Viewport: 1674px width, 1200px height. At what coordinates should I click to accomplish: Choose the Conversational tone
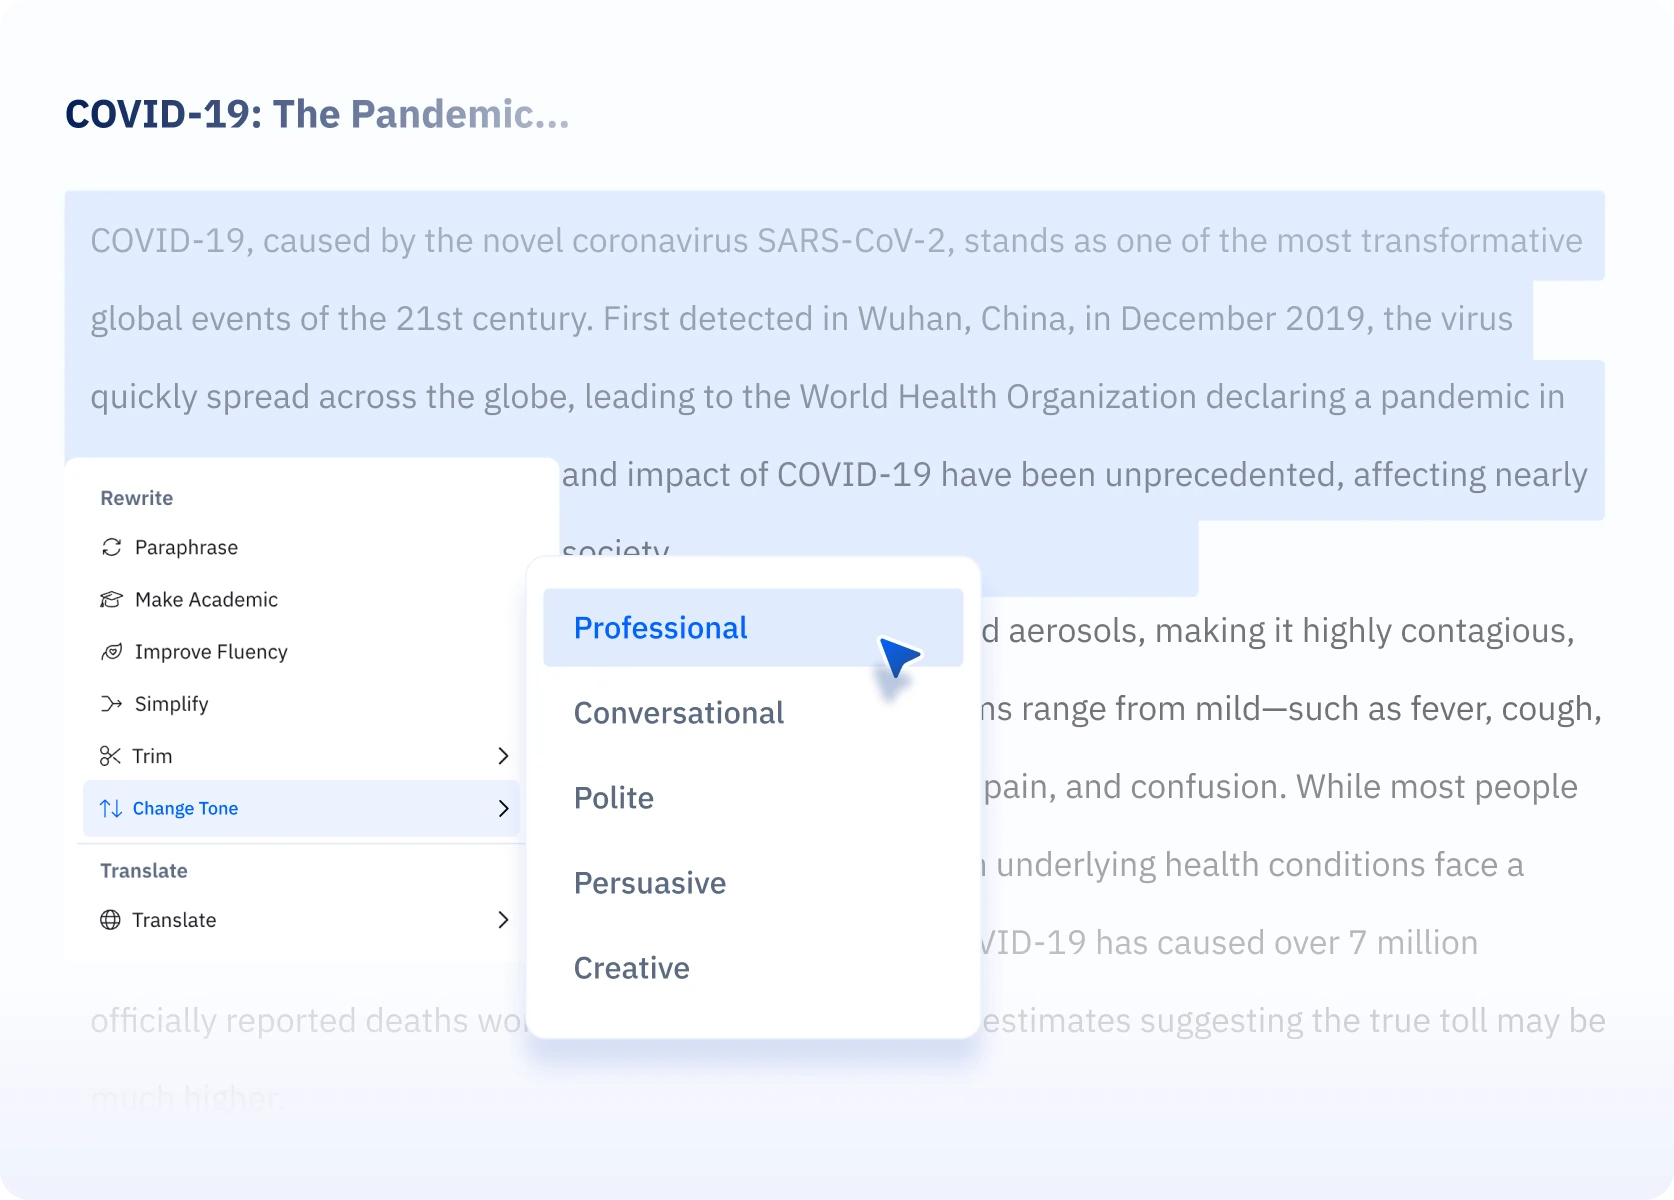[x=678, y=713]
